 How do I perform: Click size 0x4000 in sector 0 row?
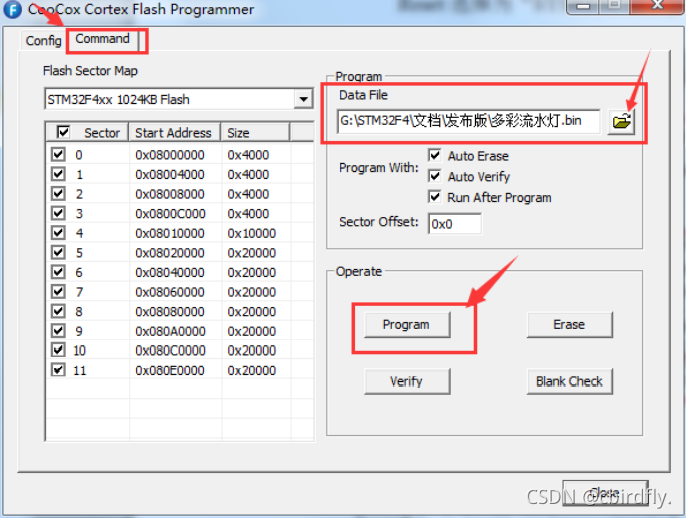pos(248,155)
